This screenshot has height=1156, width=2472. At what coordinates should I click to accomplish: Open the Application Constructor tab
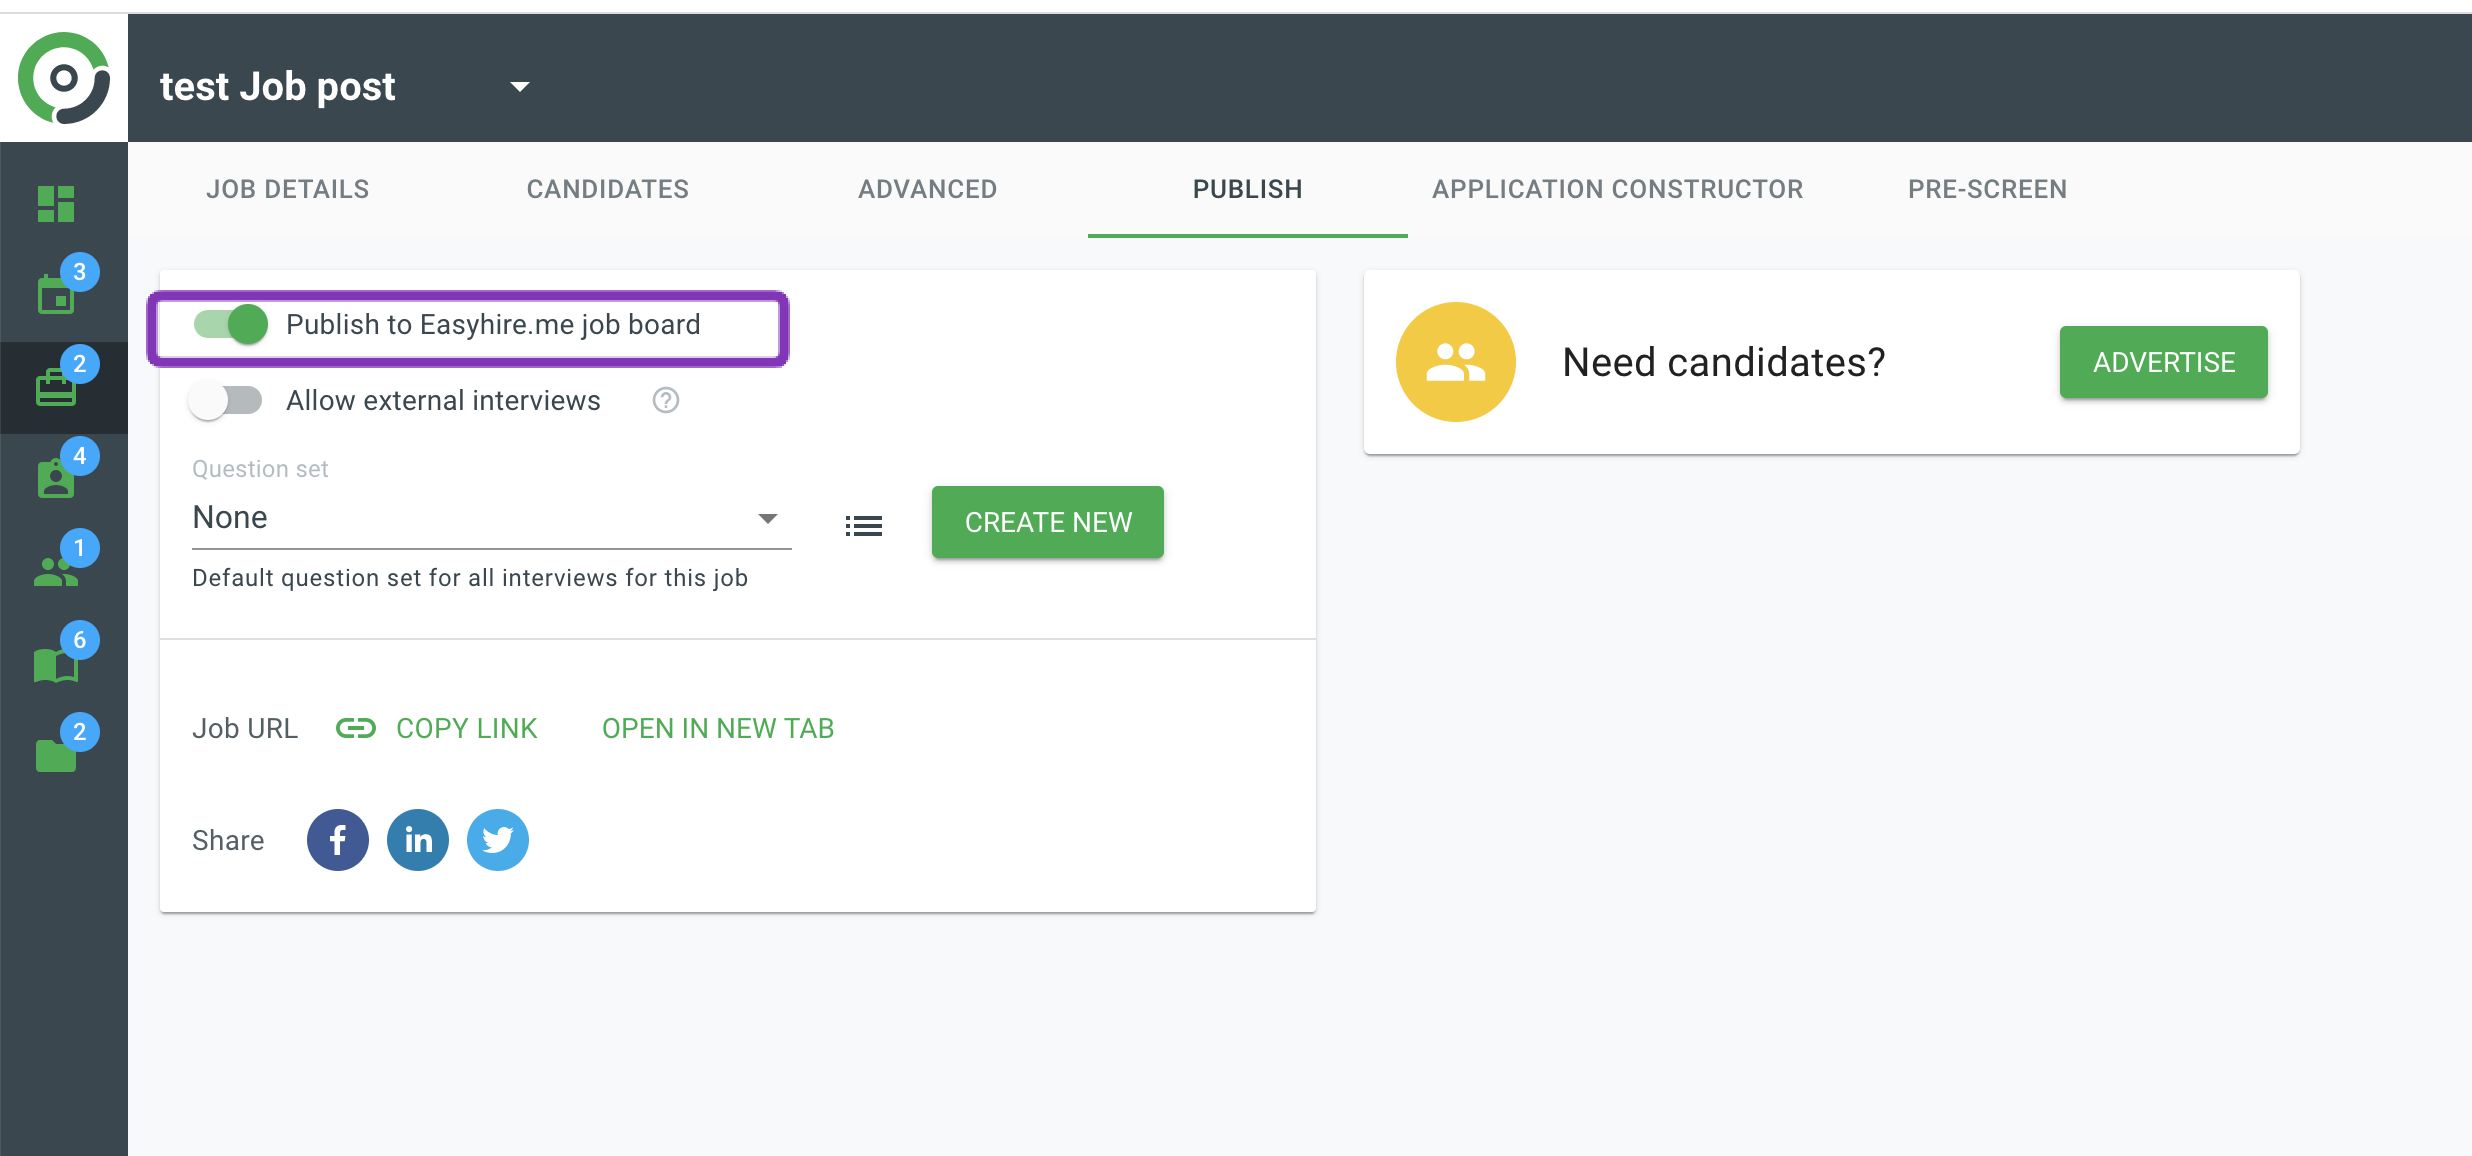point(1617,189)
